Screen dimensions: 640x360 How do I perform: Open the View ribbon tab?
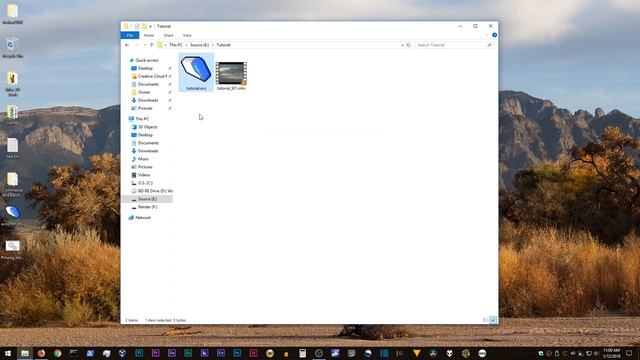(187, 36)
